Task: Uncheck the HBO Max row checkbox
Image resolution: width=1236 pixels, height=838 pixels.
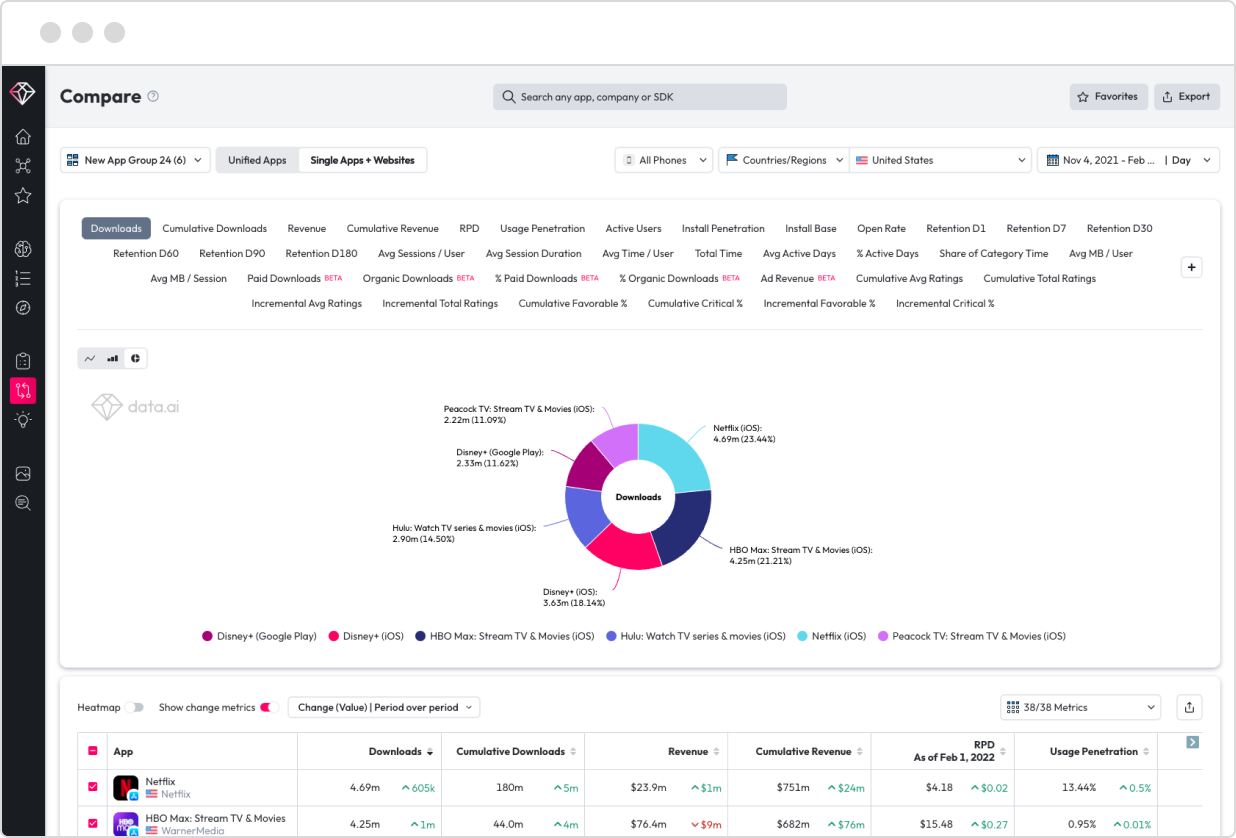Action: pos(93,823)
